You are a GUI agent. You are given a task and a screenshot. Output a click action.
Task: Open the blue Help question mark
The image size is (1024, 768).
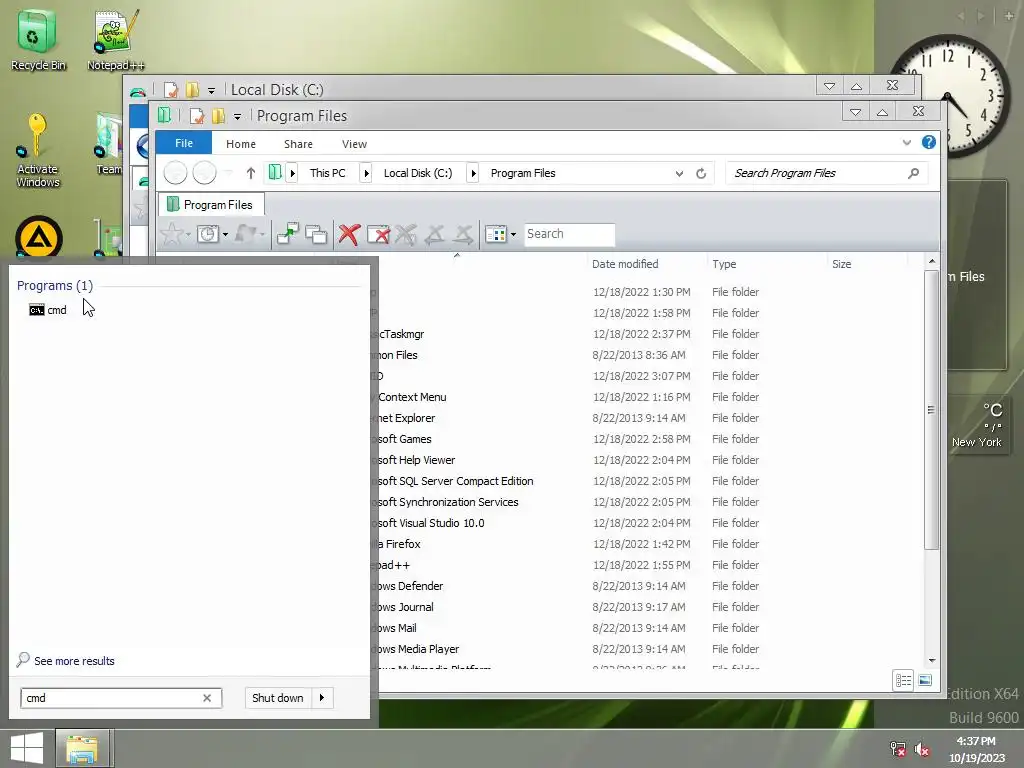[x=929, y=142]
